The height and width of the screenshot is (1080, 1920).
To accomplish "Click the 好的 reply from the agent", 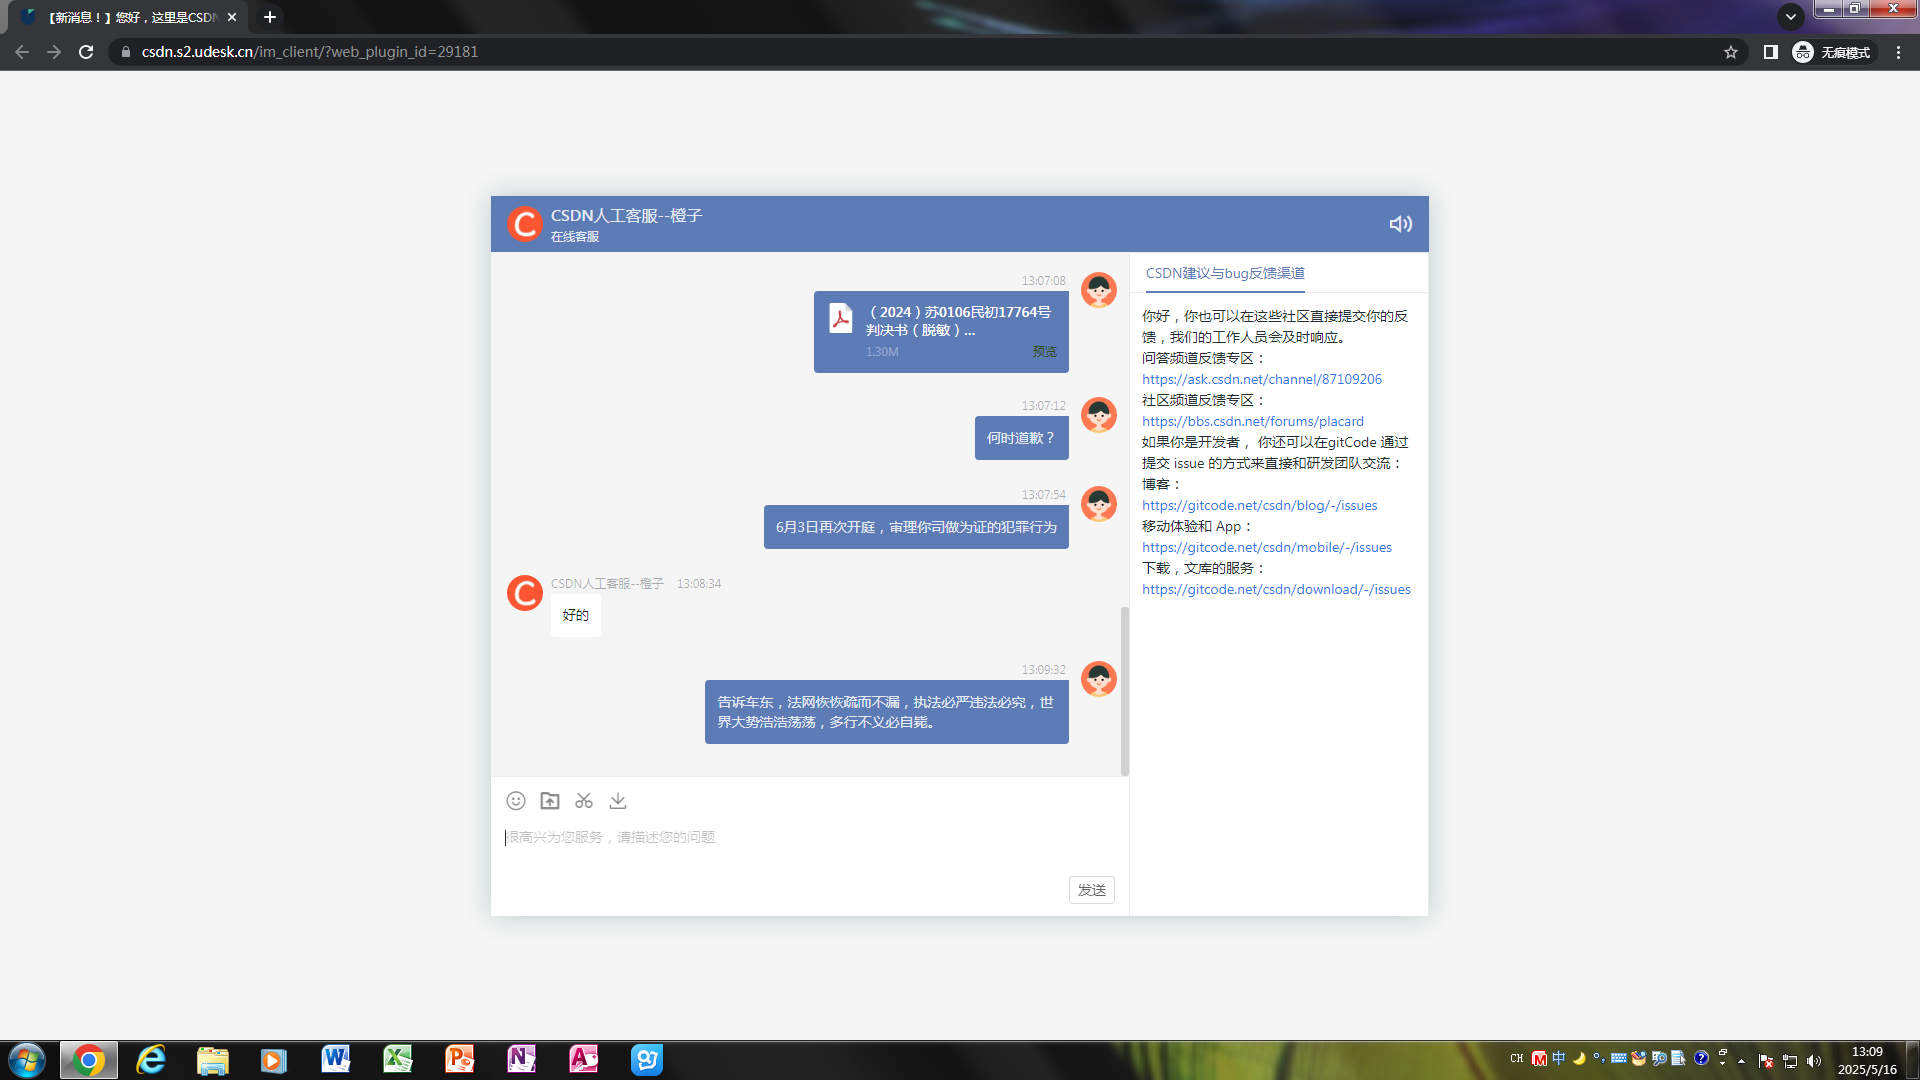I will tap(576, 615).
